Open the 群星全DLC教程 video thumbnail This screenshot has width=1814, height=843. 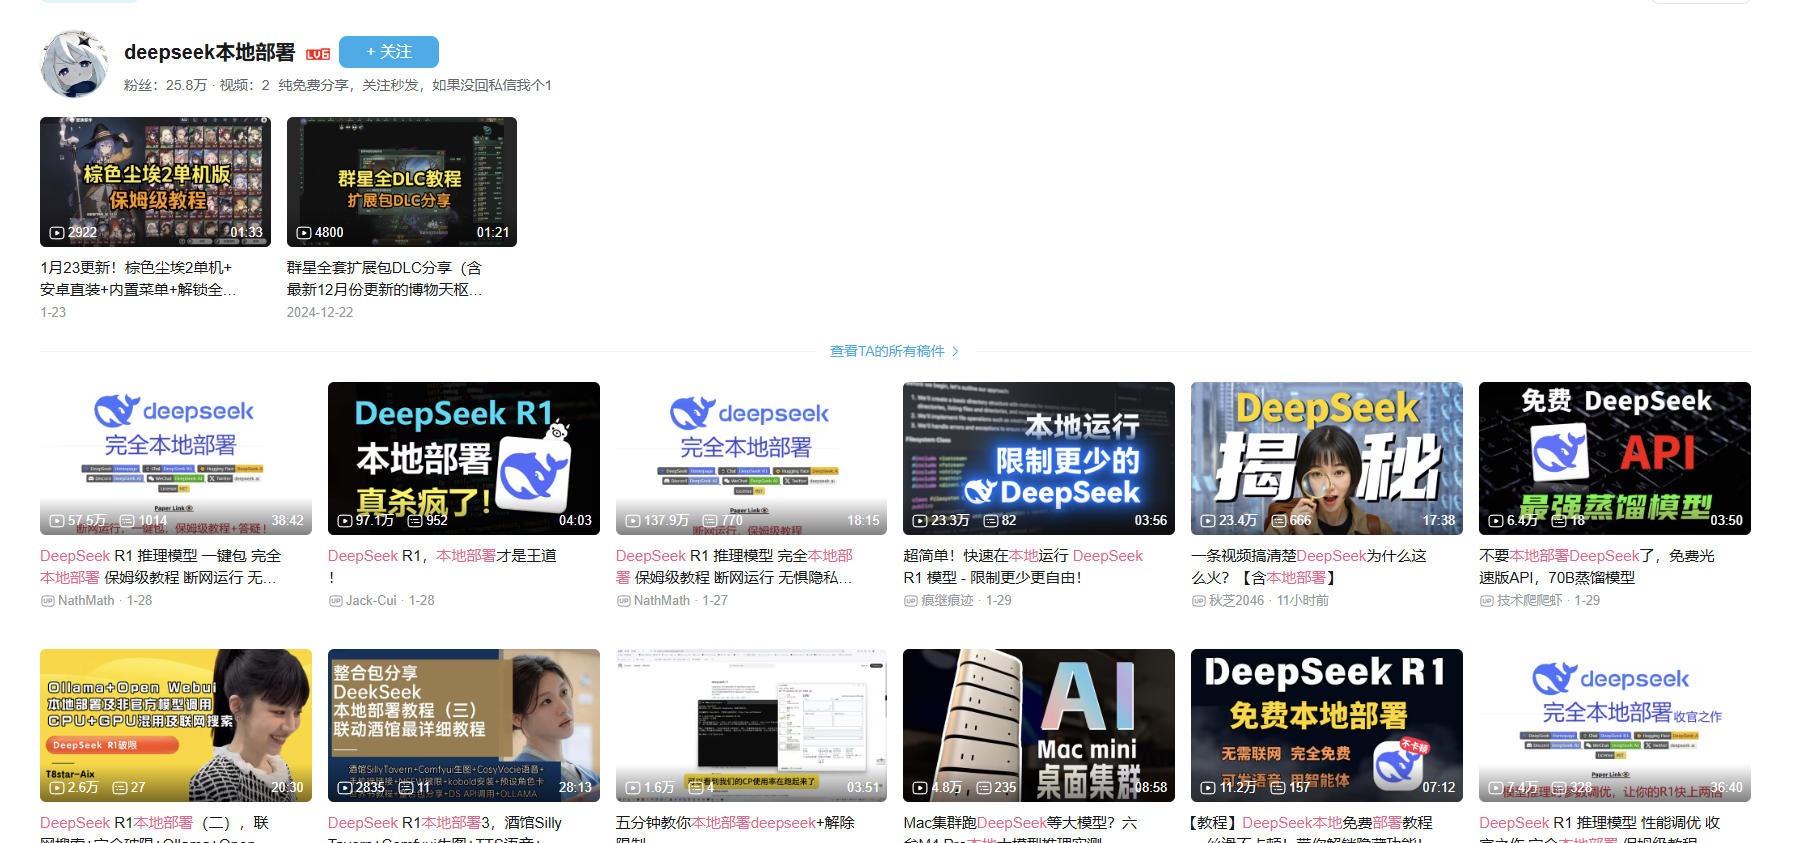[x=402, y=182]
